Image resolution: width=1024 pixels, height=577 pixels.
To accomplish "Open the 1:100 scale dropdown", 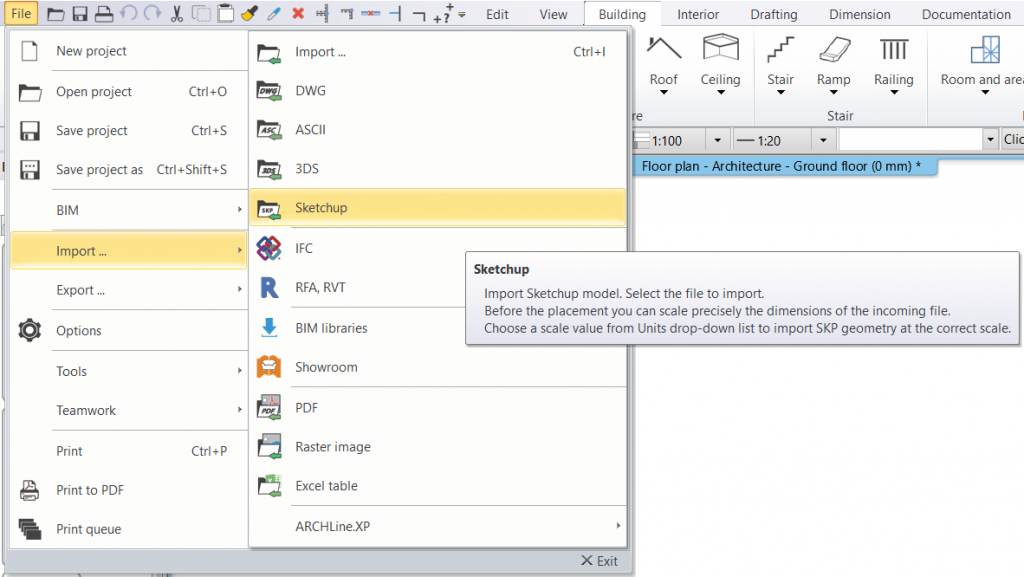I will click(x=718, y=140).
